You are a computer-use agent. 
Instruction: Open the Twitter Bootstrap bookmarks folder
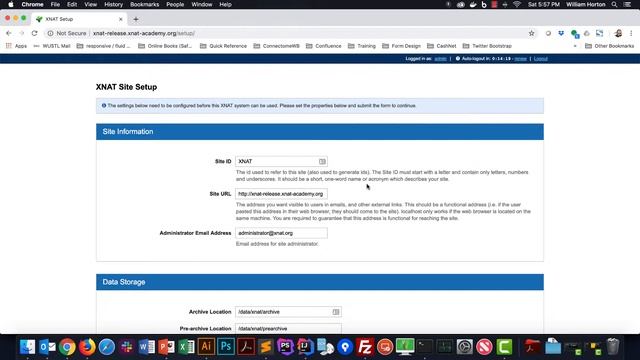(x=487, y=46)
